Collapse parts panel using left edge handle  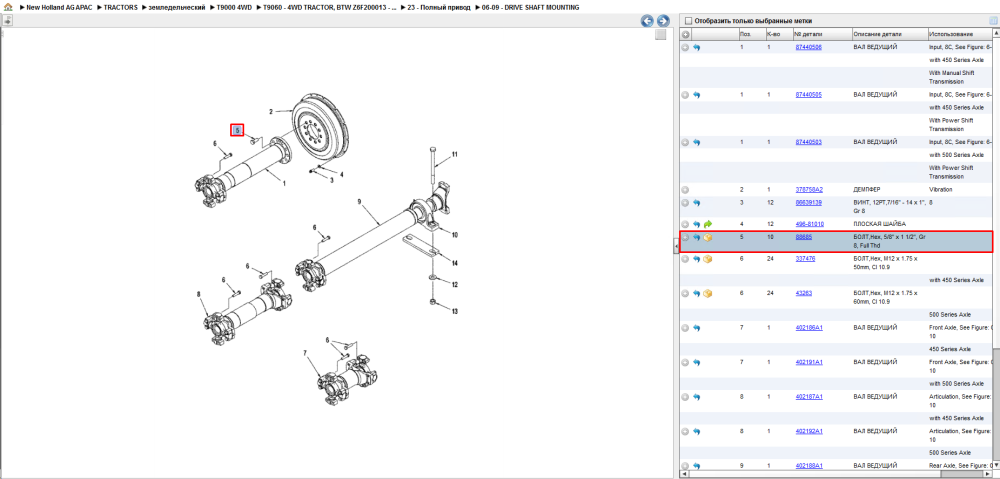pos(676,248)
